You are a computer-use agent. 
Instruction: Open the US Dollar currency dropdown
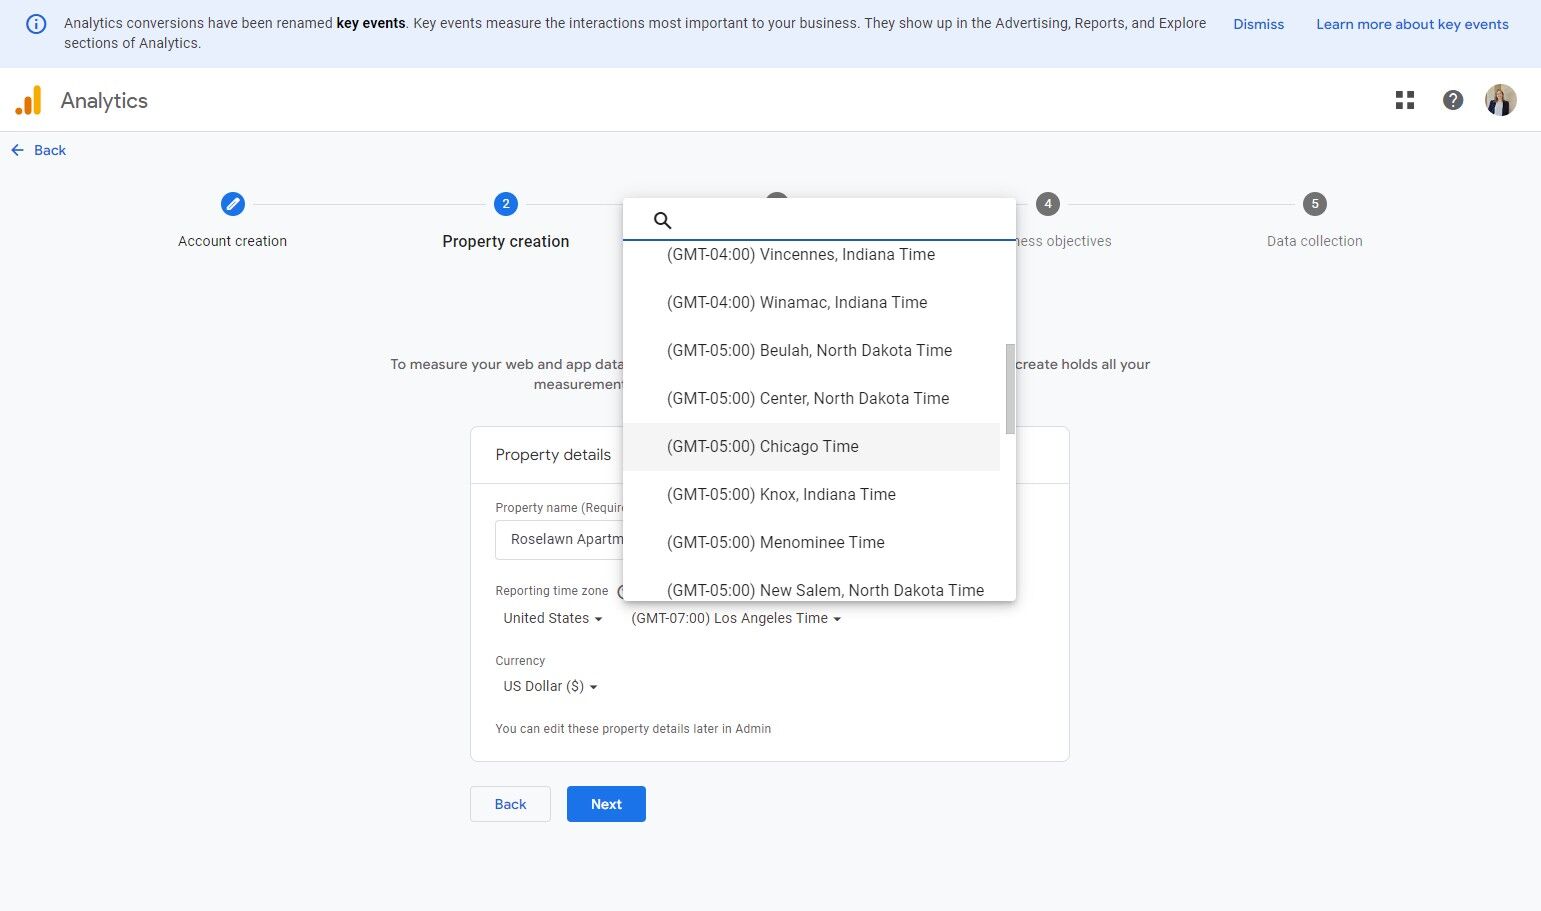(x=550, y=686)
